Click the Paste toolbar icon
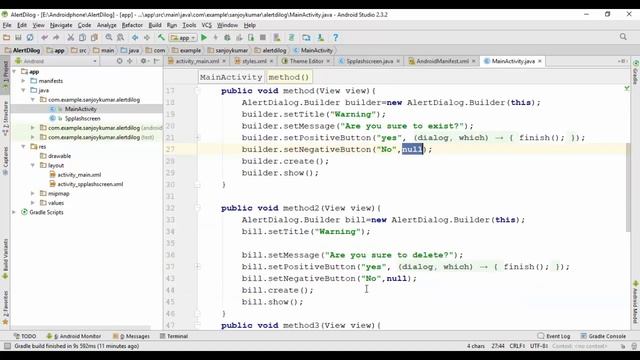The height and width of the screenshot is (360, 640). pyautogui.click(x=94, y=38)
